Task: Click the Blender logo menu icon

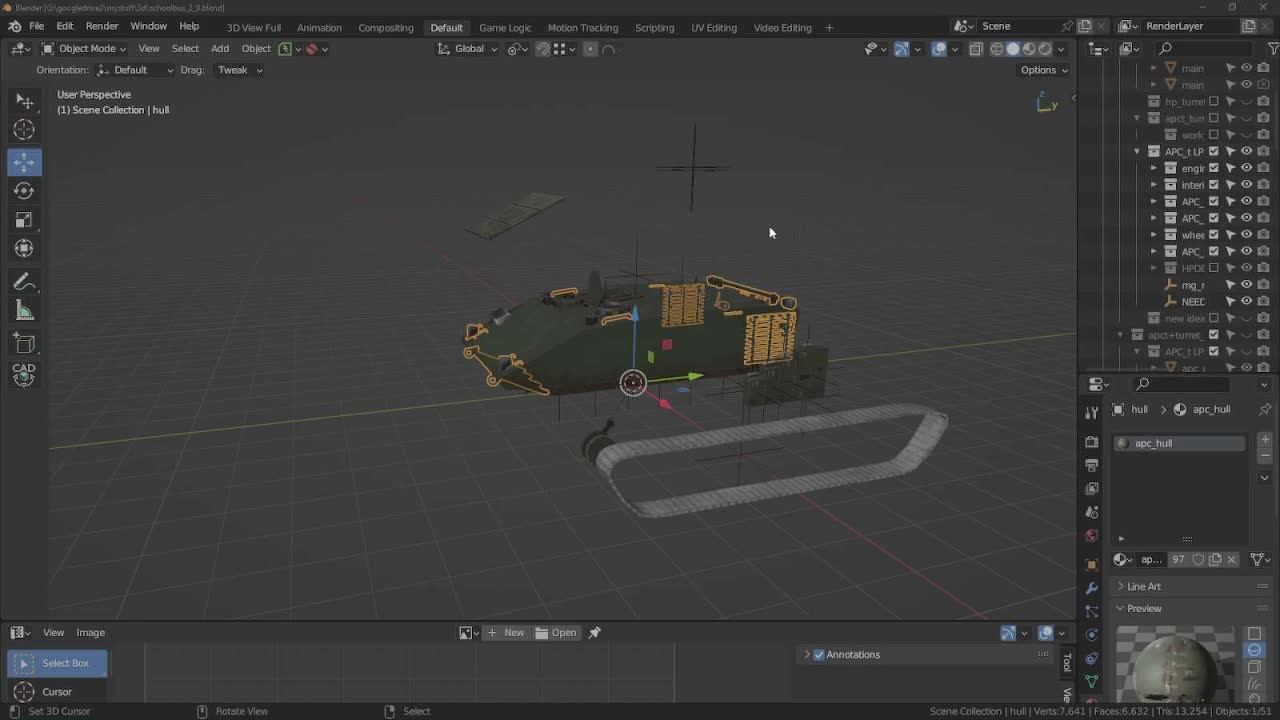Action: pos(15,26)
